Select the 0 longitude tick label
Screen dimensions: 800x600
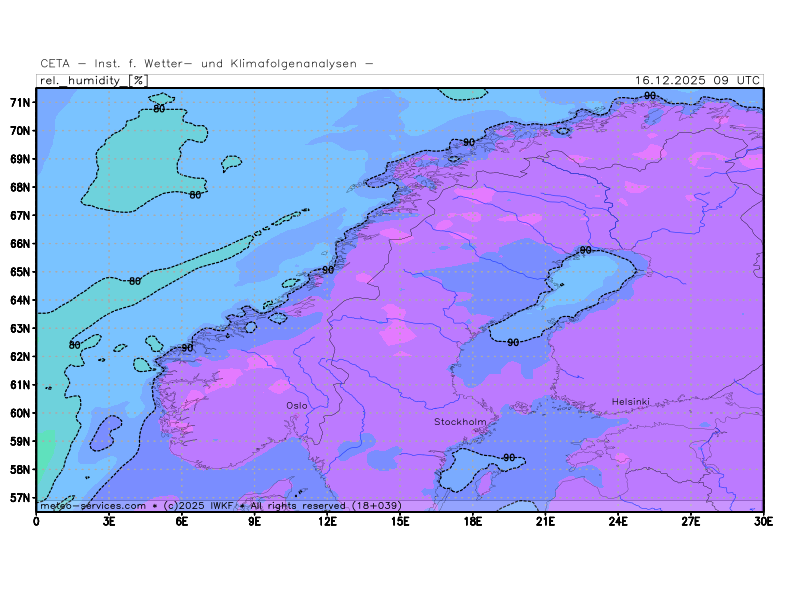pos(37,520)
